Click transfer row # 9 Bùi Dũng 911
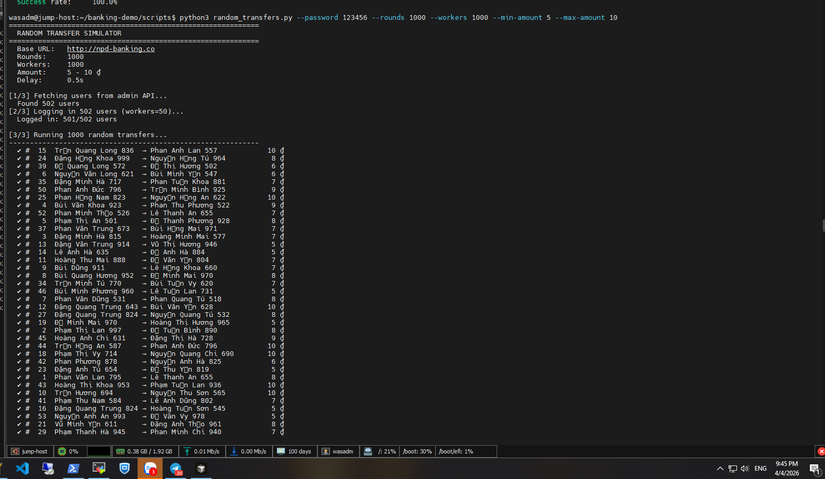The image size is (825, 479). (150, 268)
